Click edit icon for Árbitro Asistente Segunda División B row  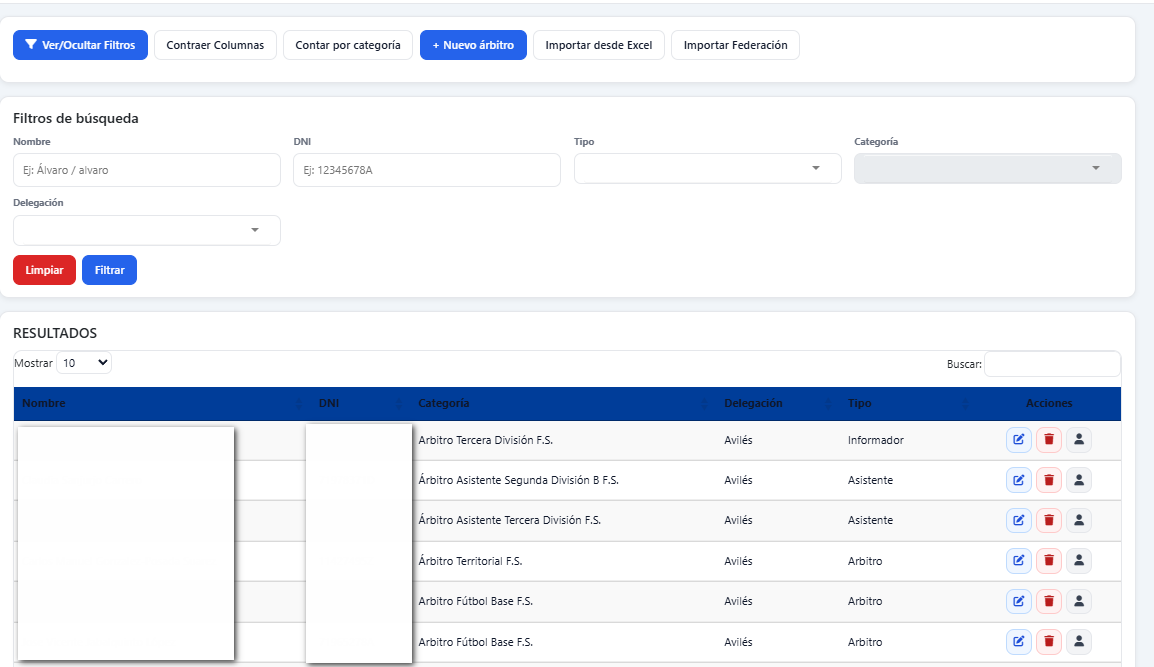[x=1018, y=480]
